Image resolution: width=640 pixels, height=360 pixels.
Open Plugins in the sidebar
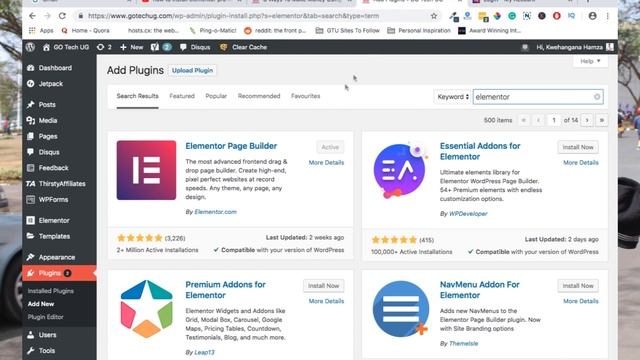(x=59, y=273)
